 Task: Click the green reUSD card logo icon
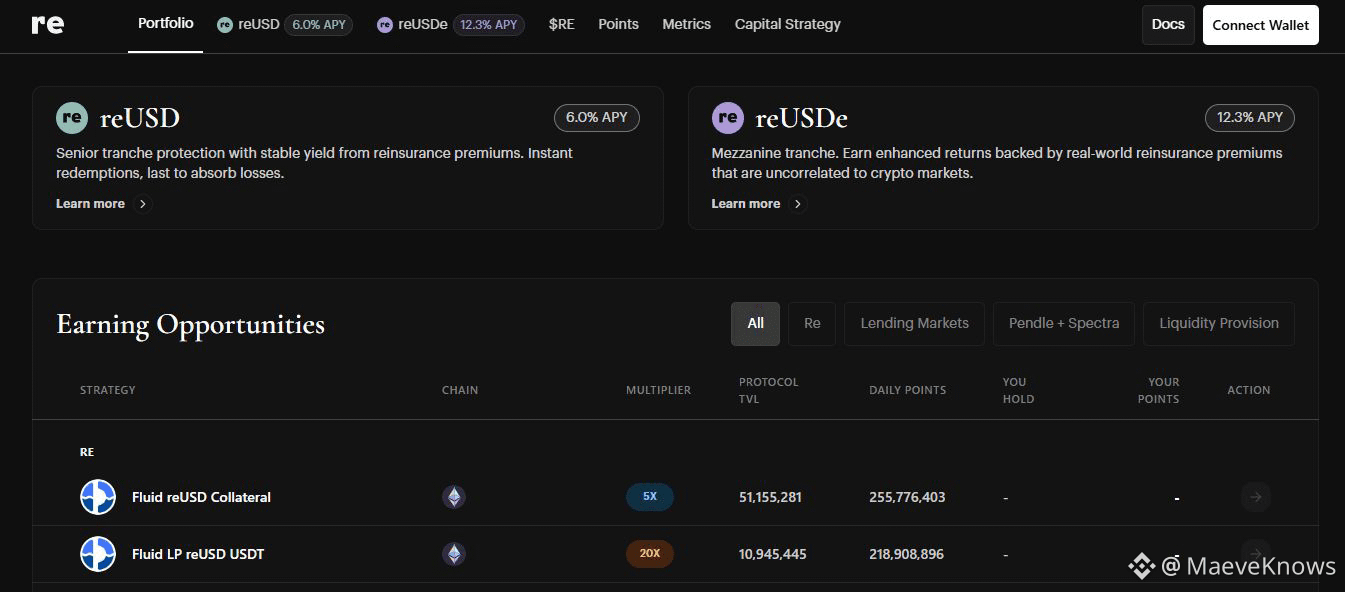point(72,118)
